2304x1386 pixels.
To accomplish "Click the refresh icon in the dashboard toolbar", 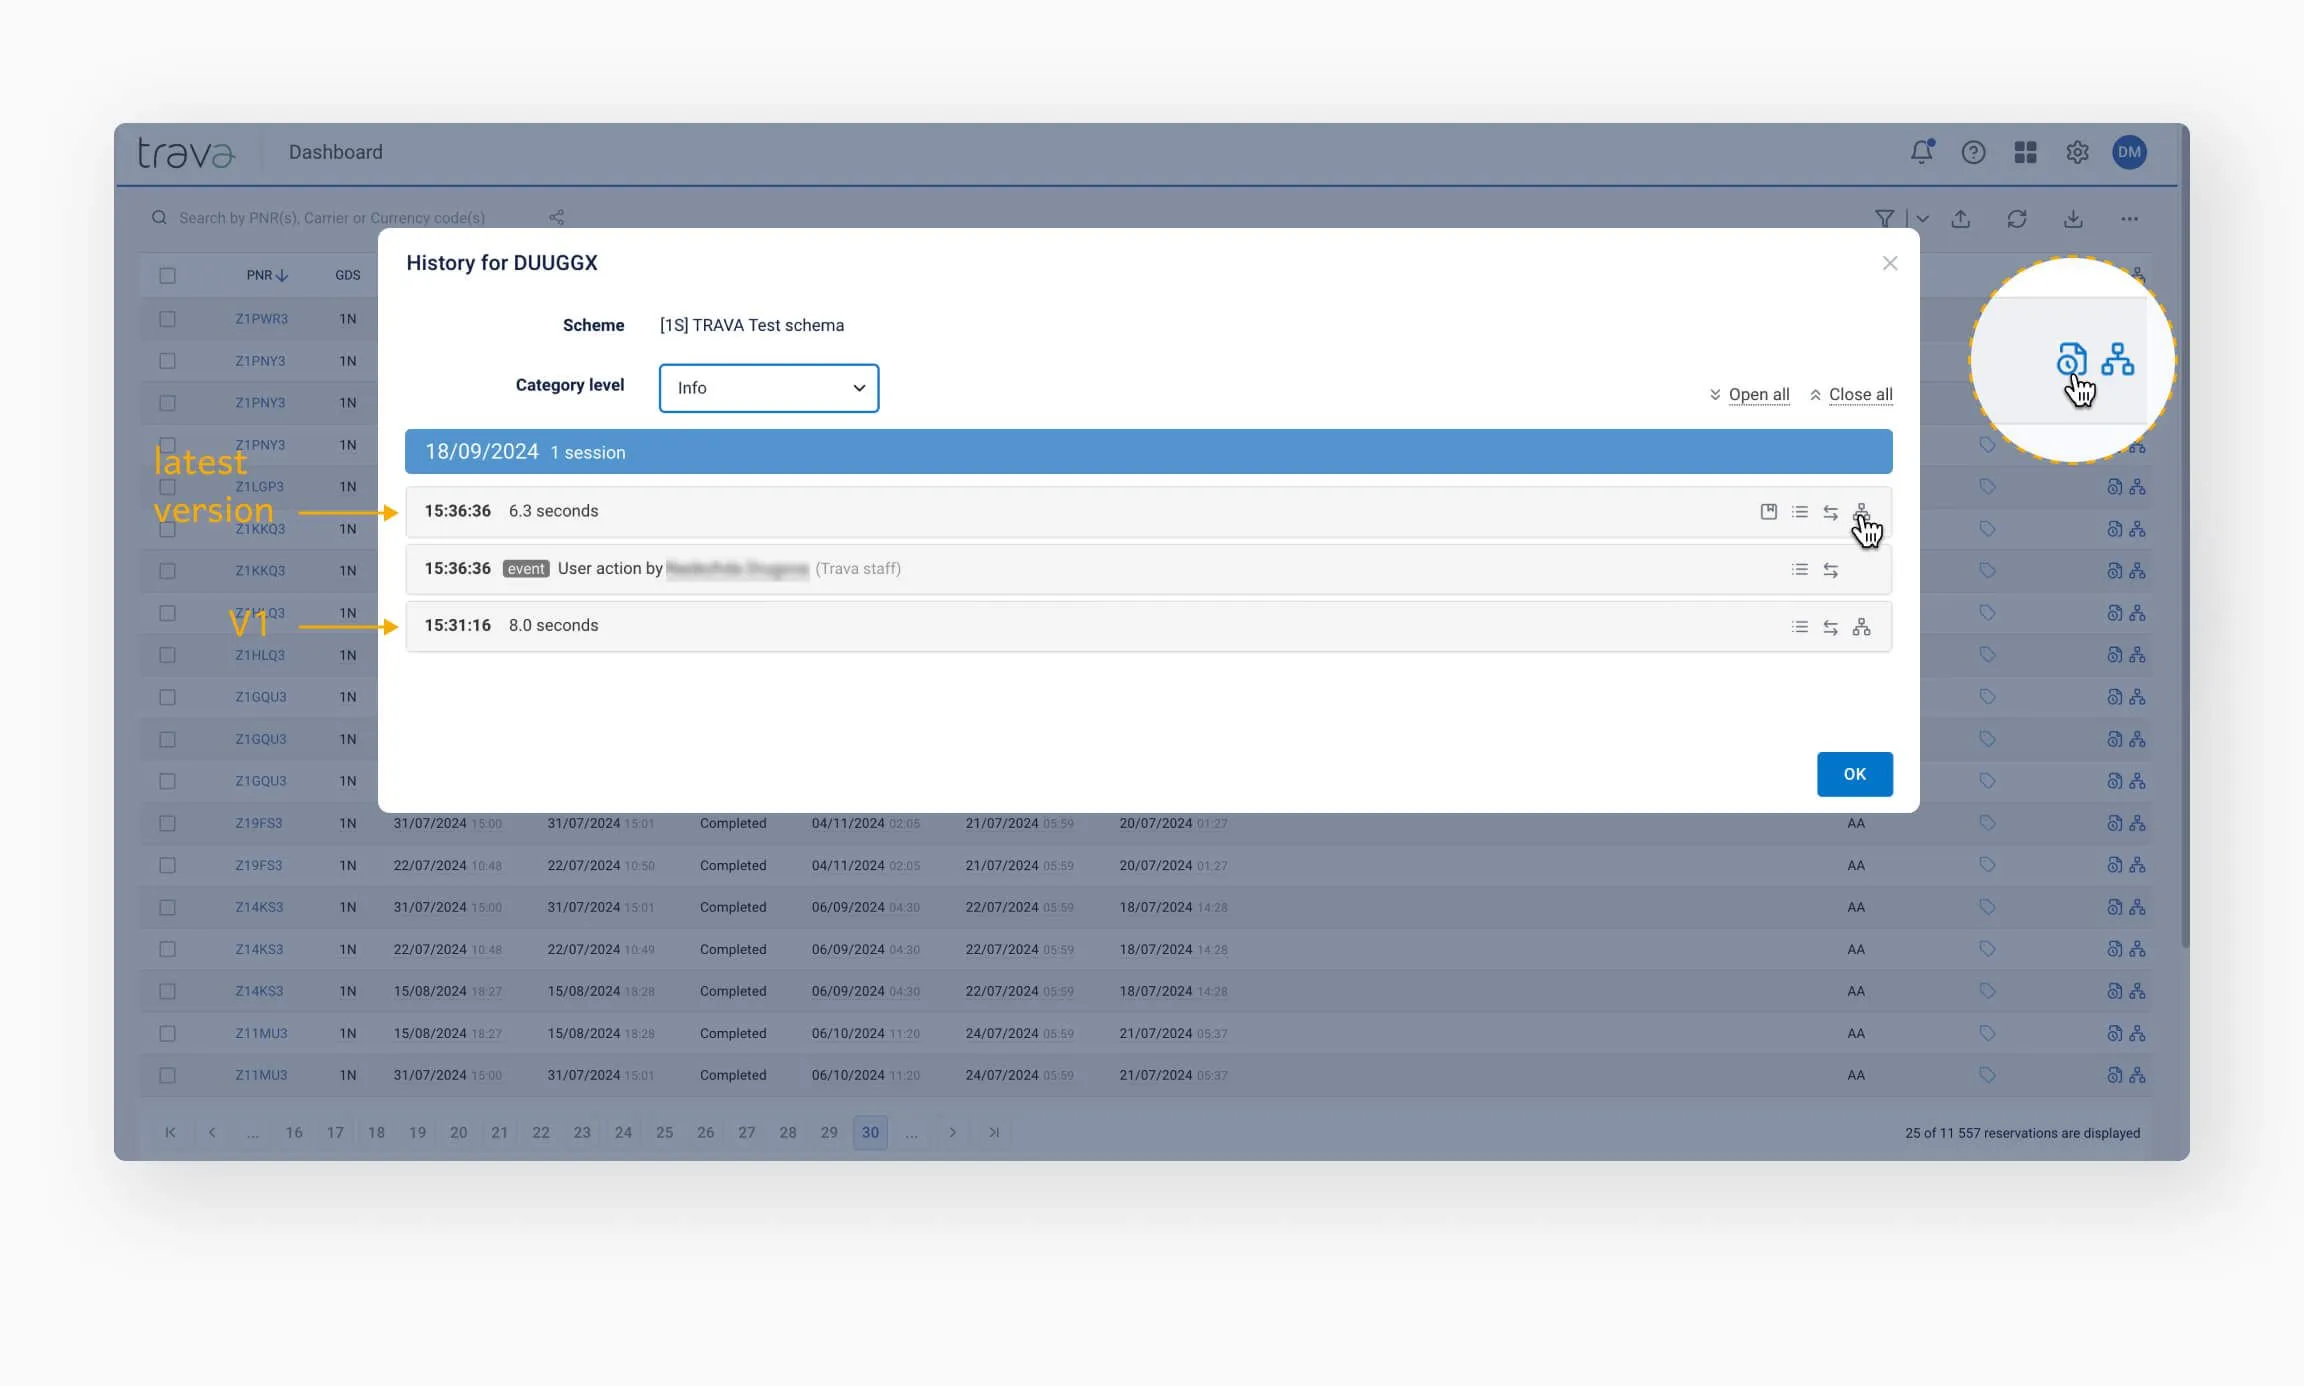I will click(2016, 219).
